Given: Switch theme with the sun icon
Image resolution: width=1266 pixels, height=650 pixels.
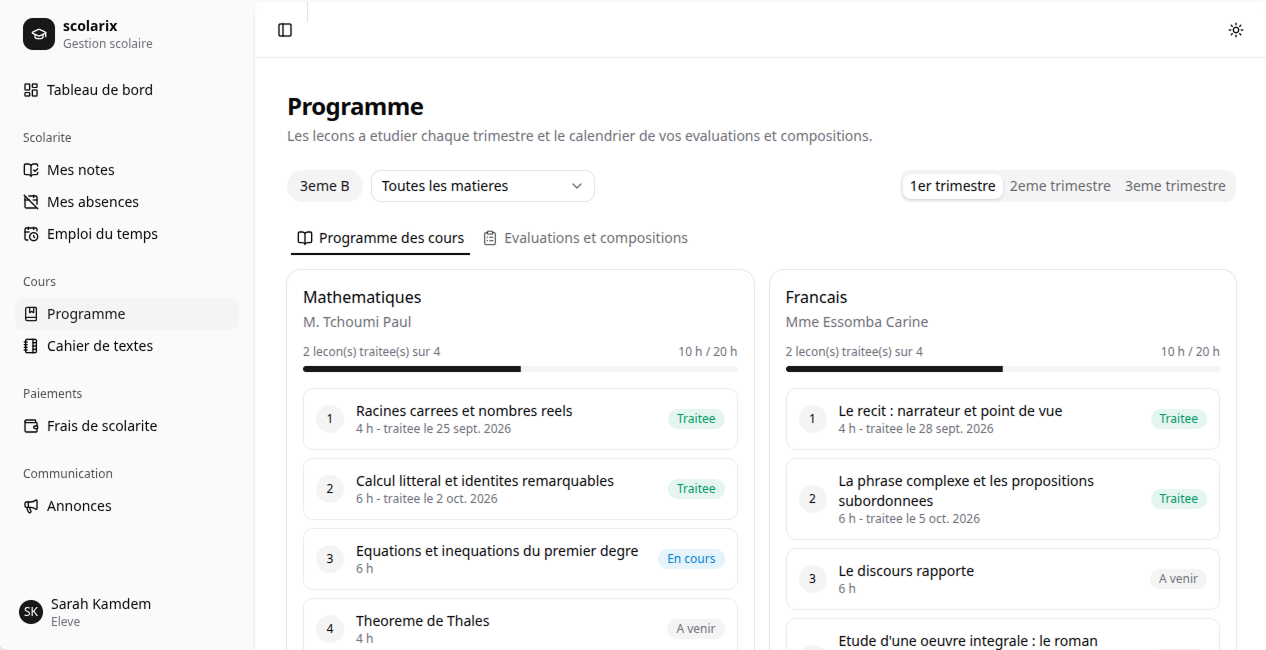Looking at the screenshot, I should (x=1236, y=30).
